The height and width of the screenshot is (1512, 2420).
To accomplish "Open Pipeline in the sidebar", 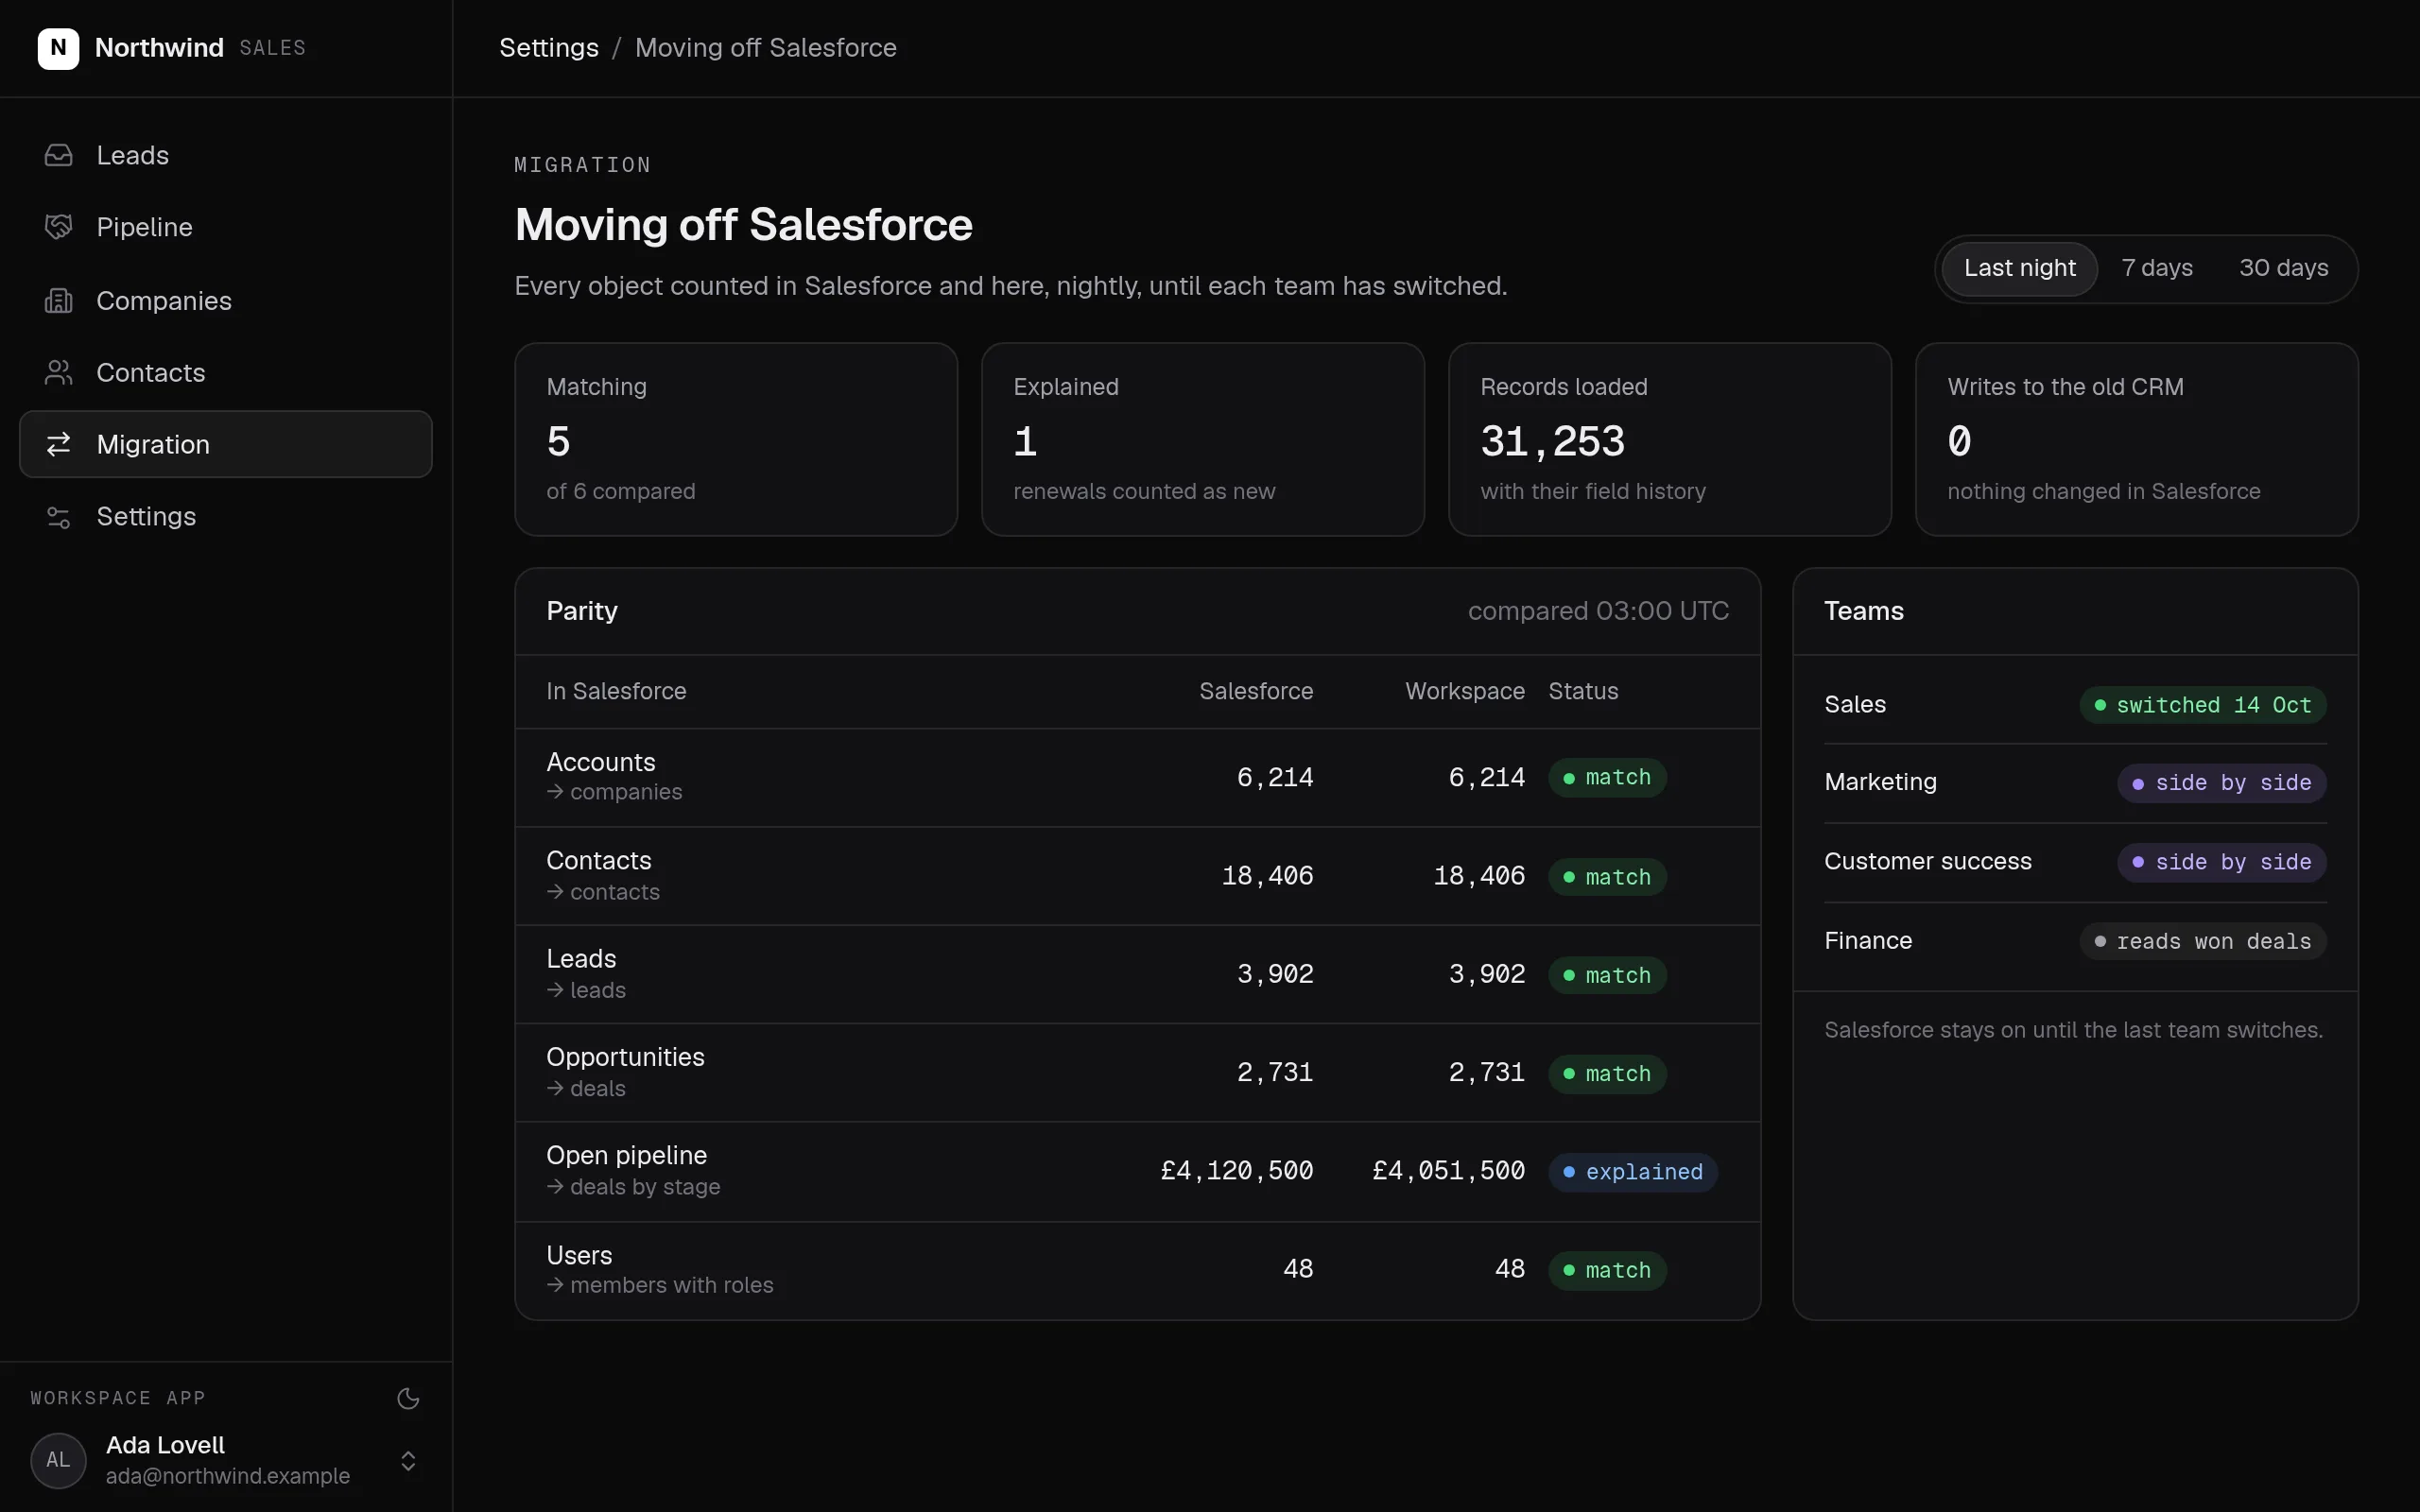I will pos(226,227).
